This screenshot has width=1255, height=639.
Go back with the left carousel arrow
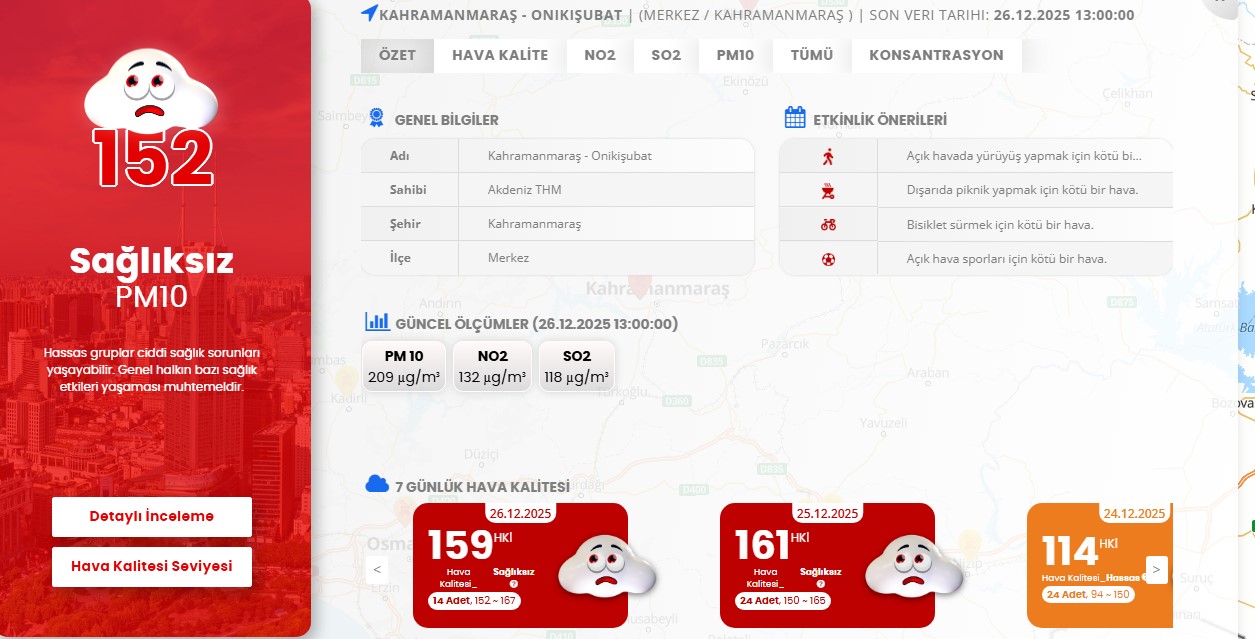coord(376,568)
